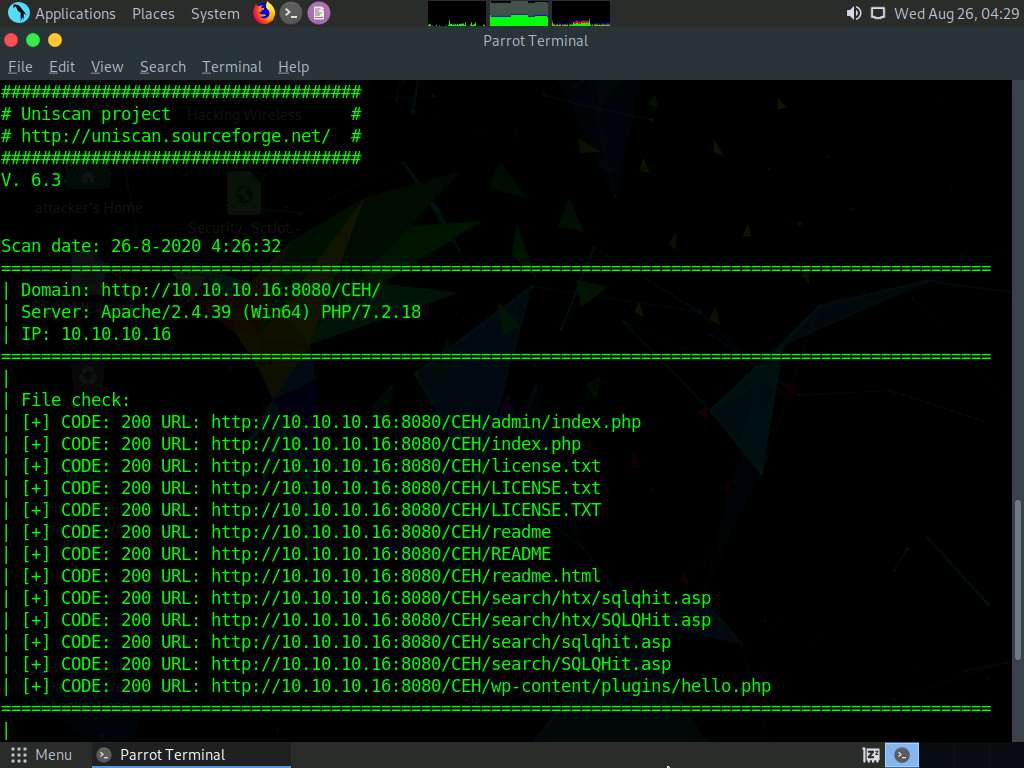Select the Parrot Terminal taskbar button
The width and height of the screenshot is (1024, 768).
(189, 755)
